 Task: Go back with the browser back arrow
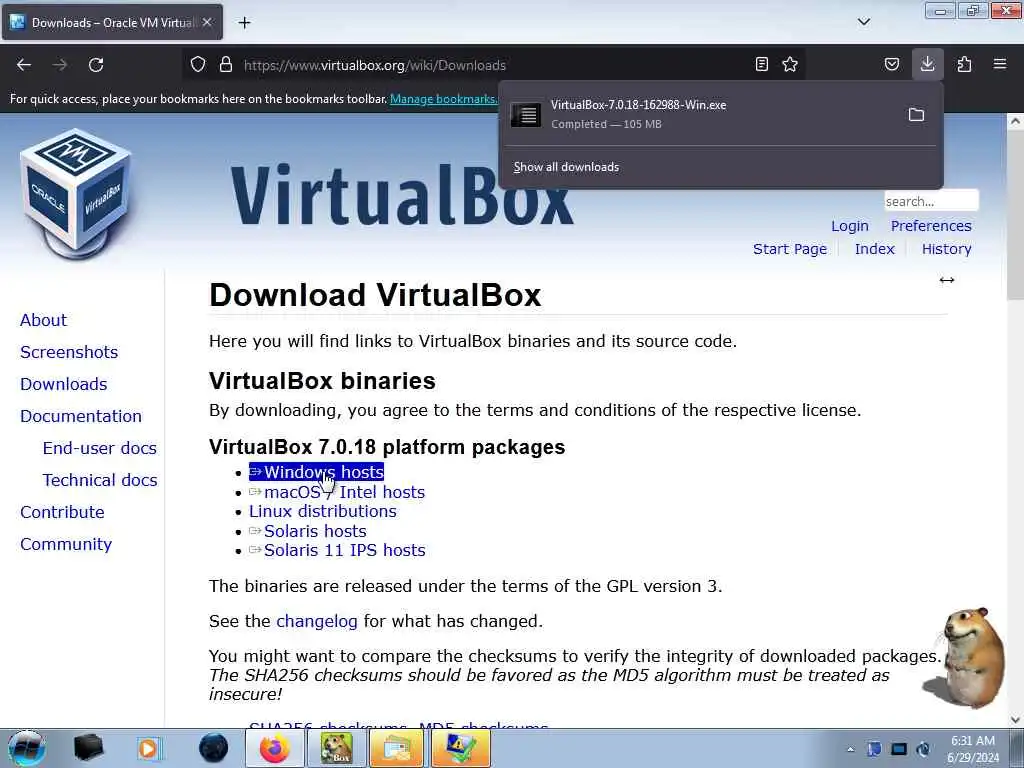[x=24, y=65]
